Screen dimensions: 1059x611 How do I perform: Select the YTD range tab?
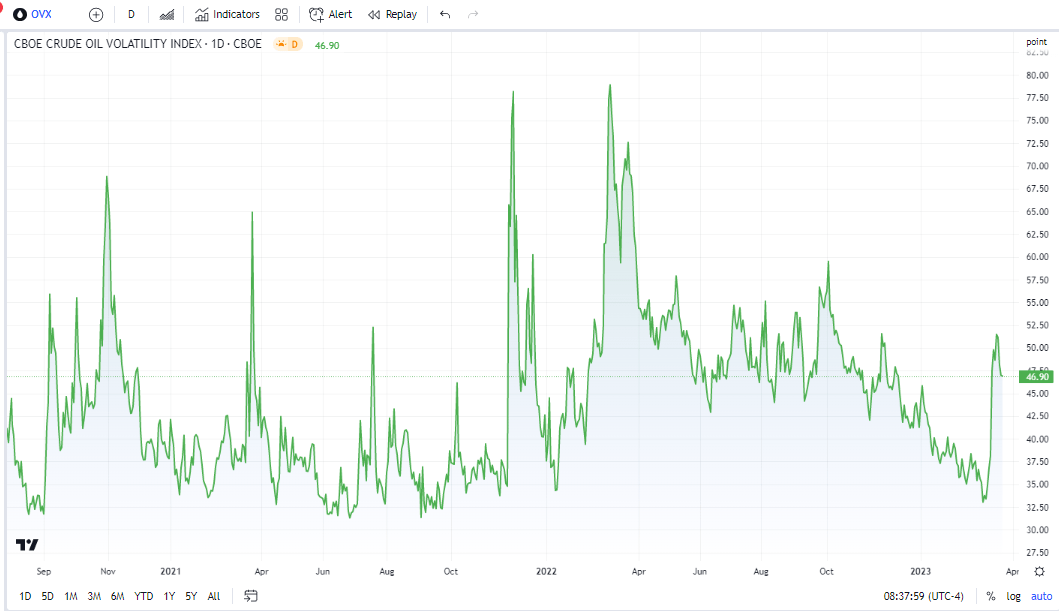click(x=142, y=595)
